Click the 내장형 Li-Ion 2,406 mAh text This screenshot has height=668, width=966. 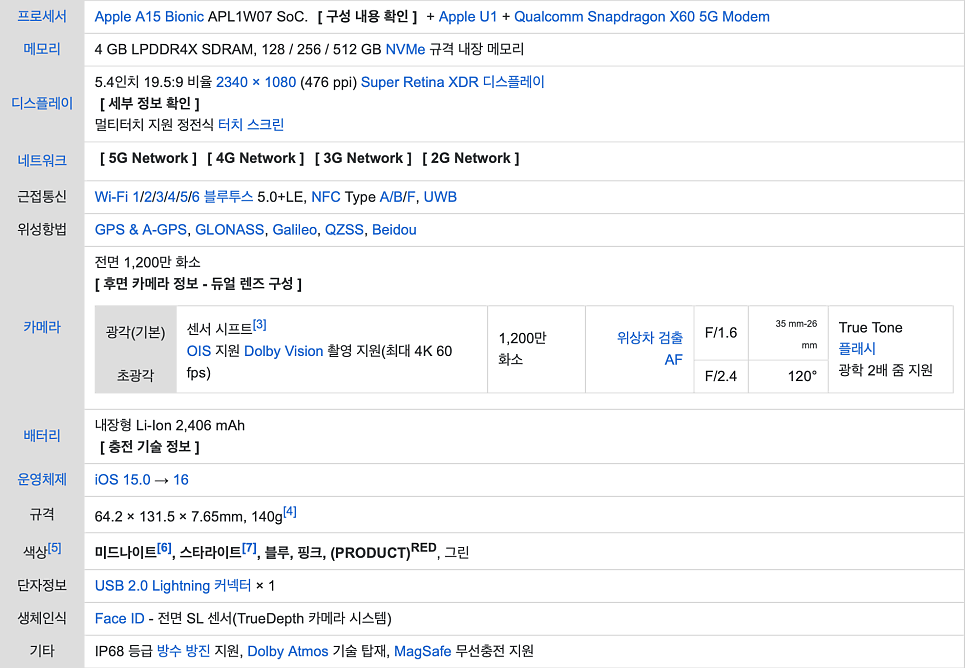tap(170, 425)
